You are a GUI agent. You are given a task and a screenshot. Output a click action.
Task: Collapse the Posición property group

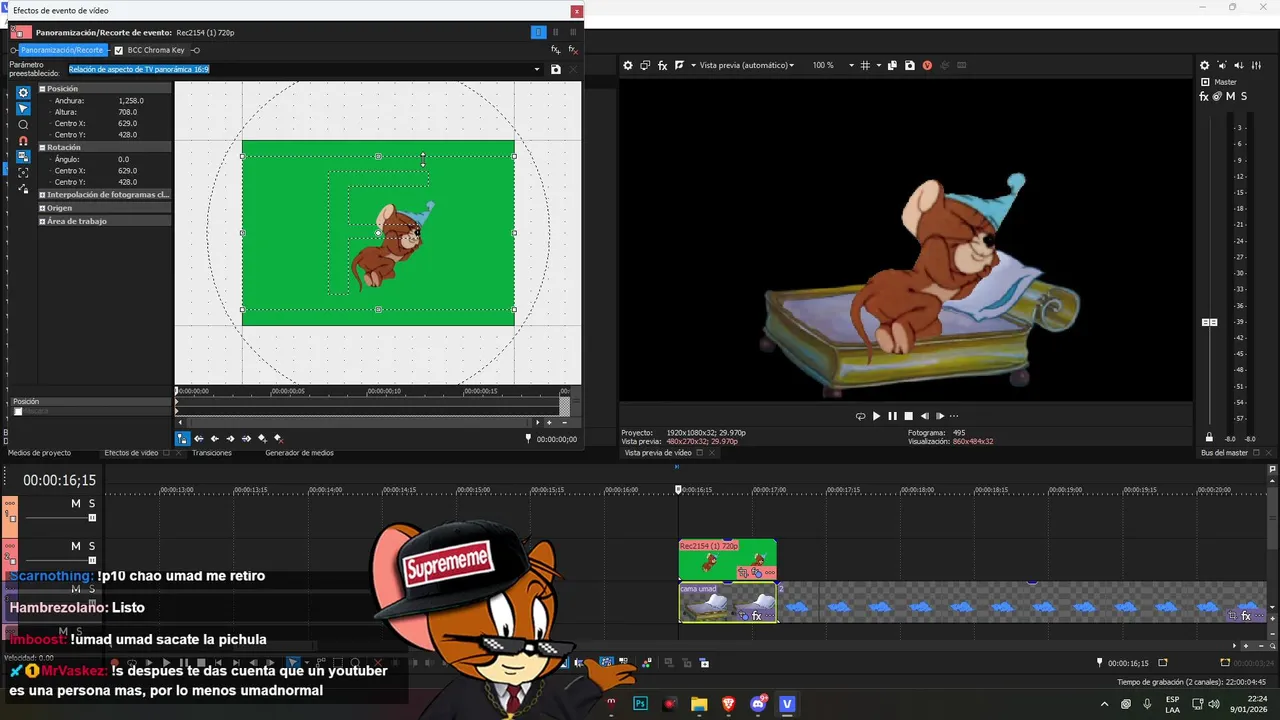point(43,89)
